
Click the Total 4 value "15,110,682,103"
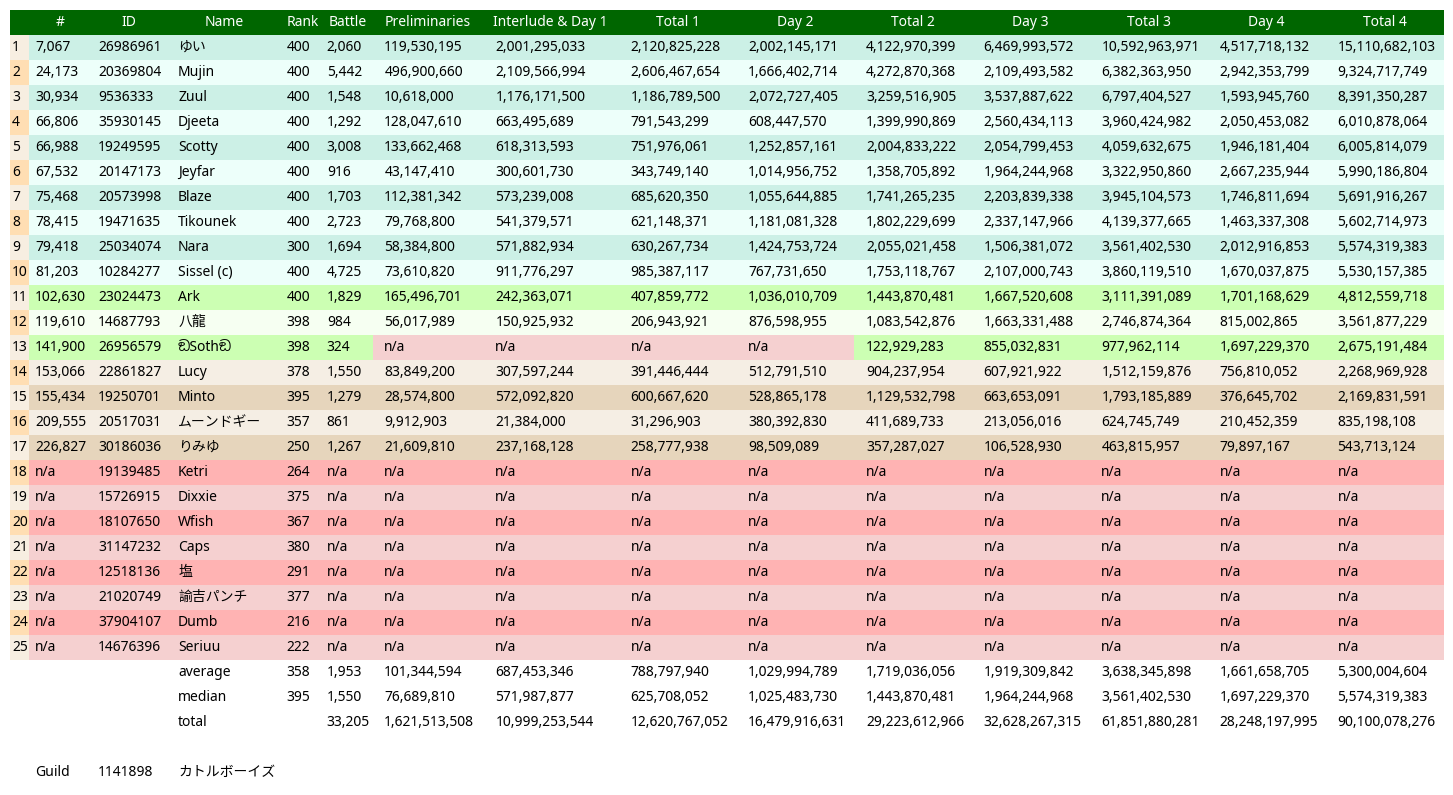tap(1386, 46)
